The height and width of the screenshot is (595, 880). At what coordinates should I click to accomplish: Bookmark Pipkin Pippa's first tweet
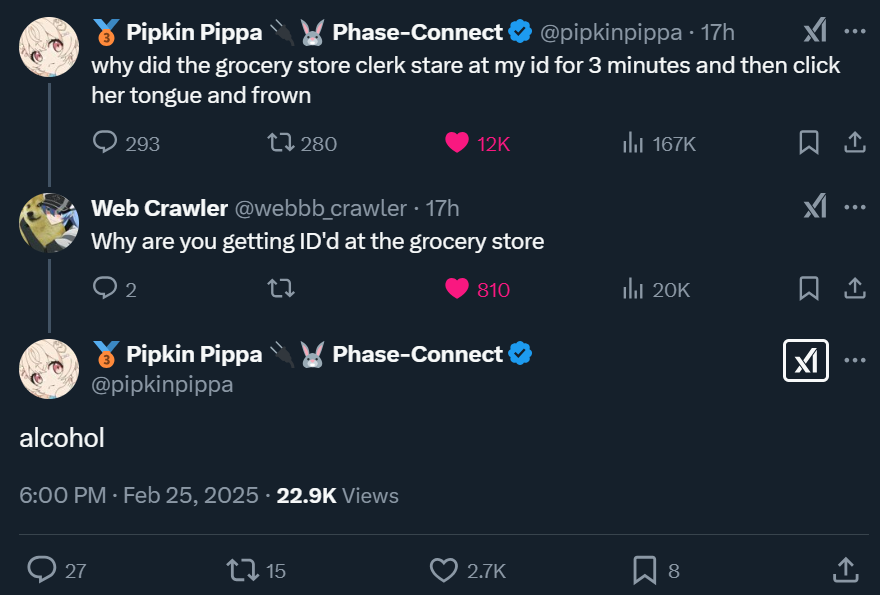tap(809, 143)
